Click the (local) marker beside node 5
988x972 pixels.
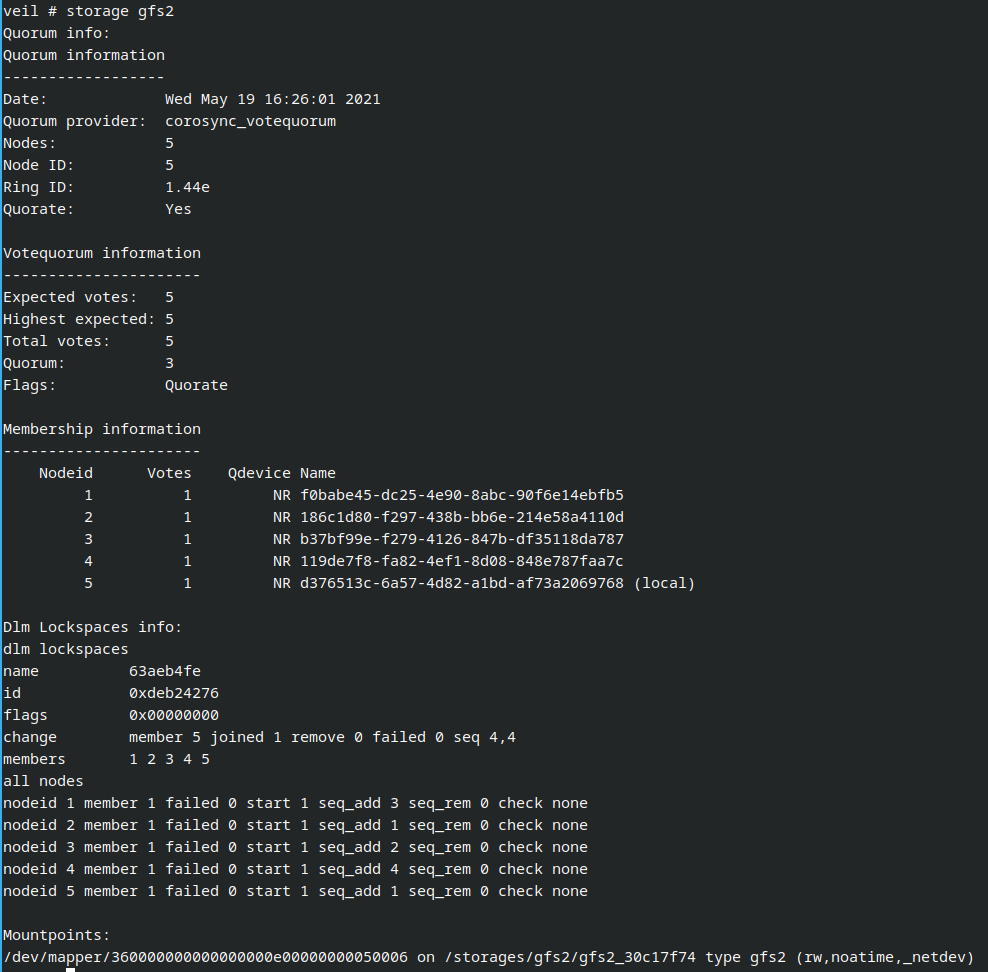[x=664, y=583]
